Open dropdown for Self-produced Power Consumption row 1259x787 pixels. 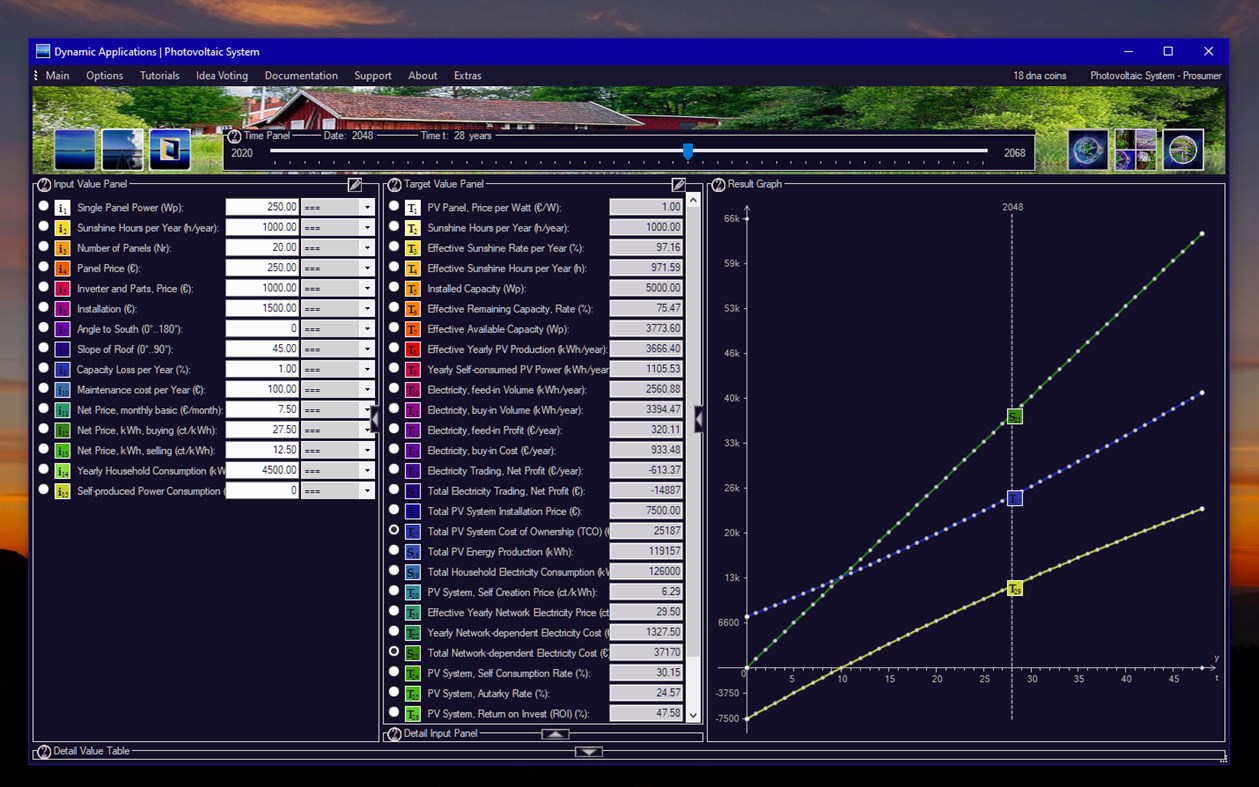(367, 491)
